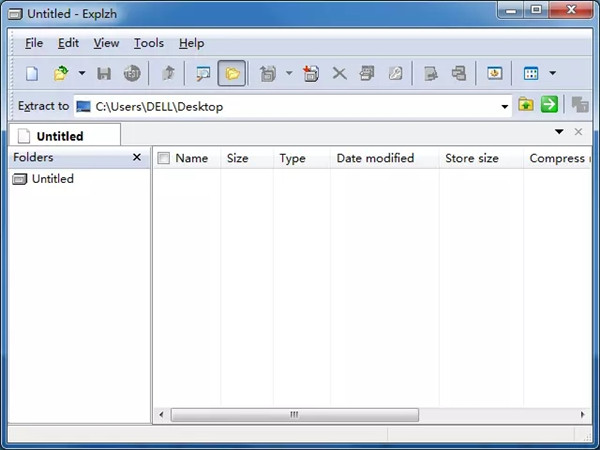Click the Find search toolbar icon
This screenshot has height=450, width=600.
[203, 73]
